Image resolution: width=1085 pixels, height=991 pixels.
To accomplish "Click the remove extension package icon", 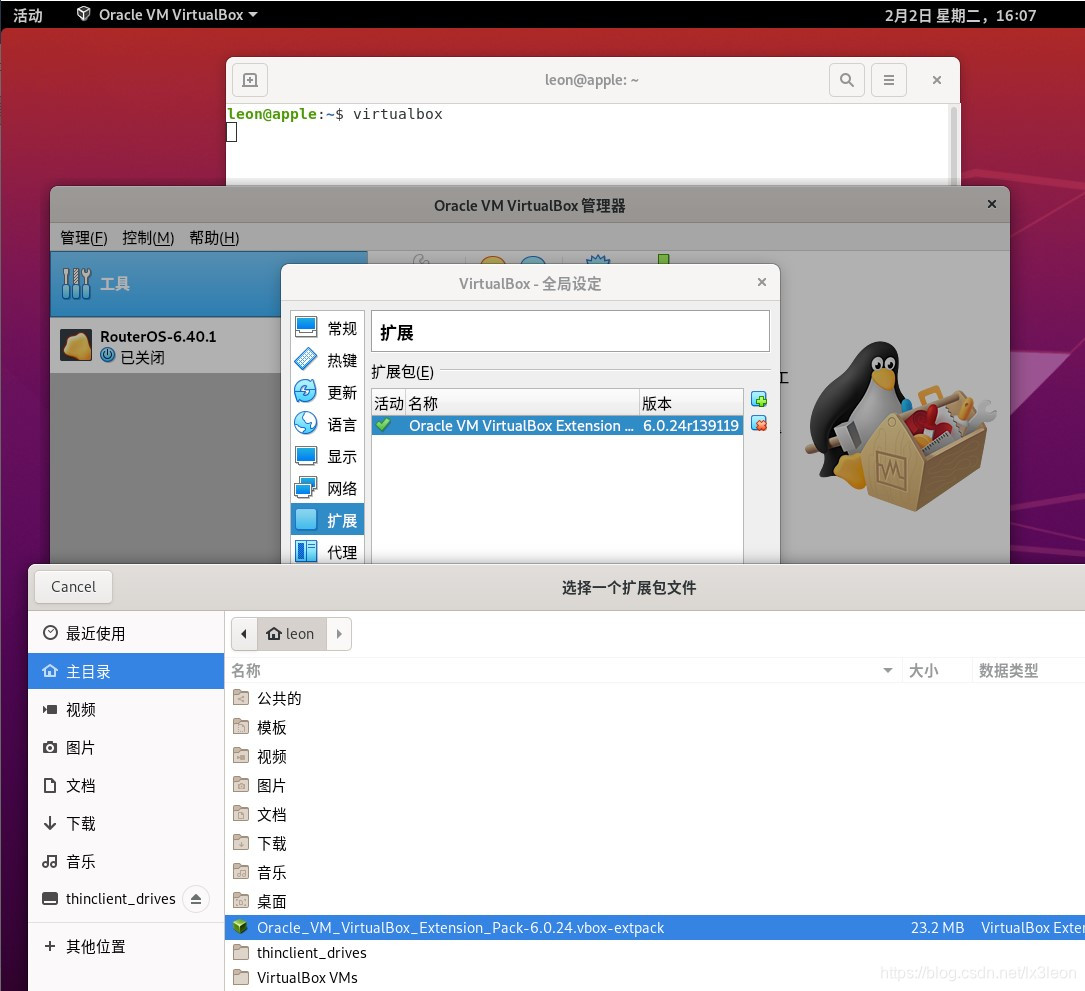I will click(x=759, y=424).
